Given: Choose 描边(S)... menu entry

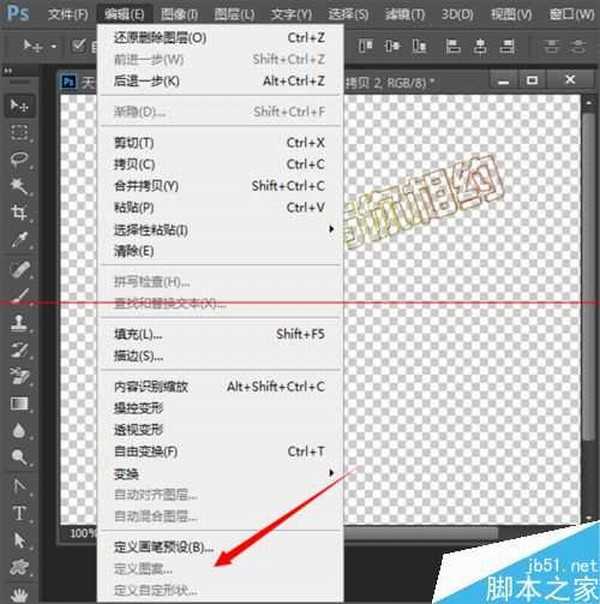Looking at the screenshot, I should click(x=220, y=356).
